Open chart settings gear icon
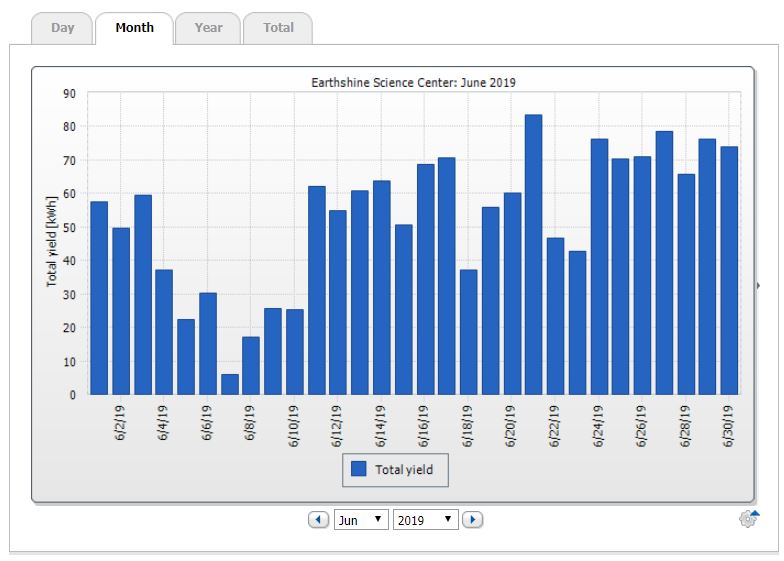The height and width of the screenshot is (561, 784). click(x=747, y=519)
